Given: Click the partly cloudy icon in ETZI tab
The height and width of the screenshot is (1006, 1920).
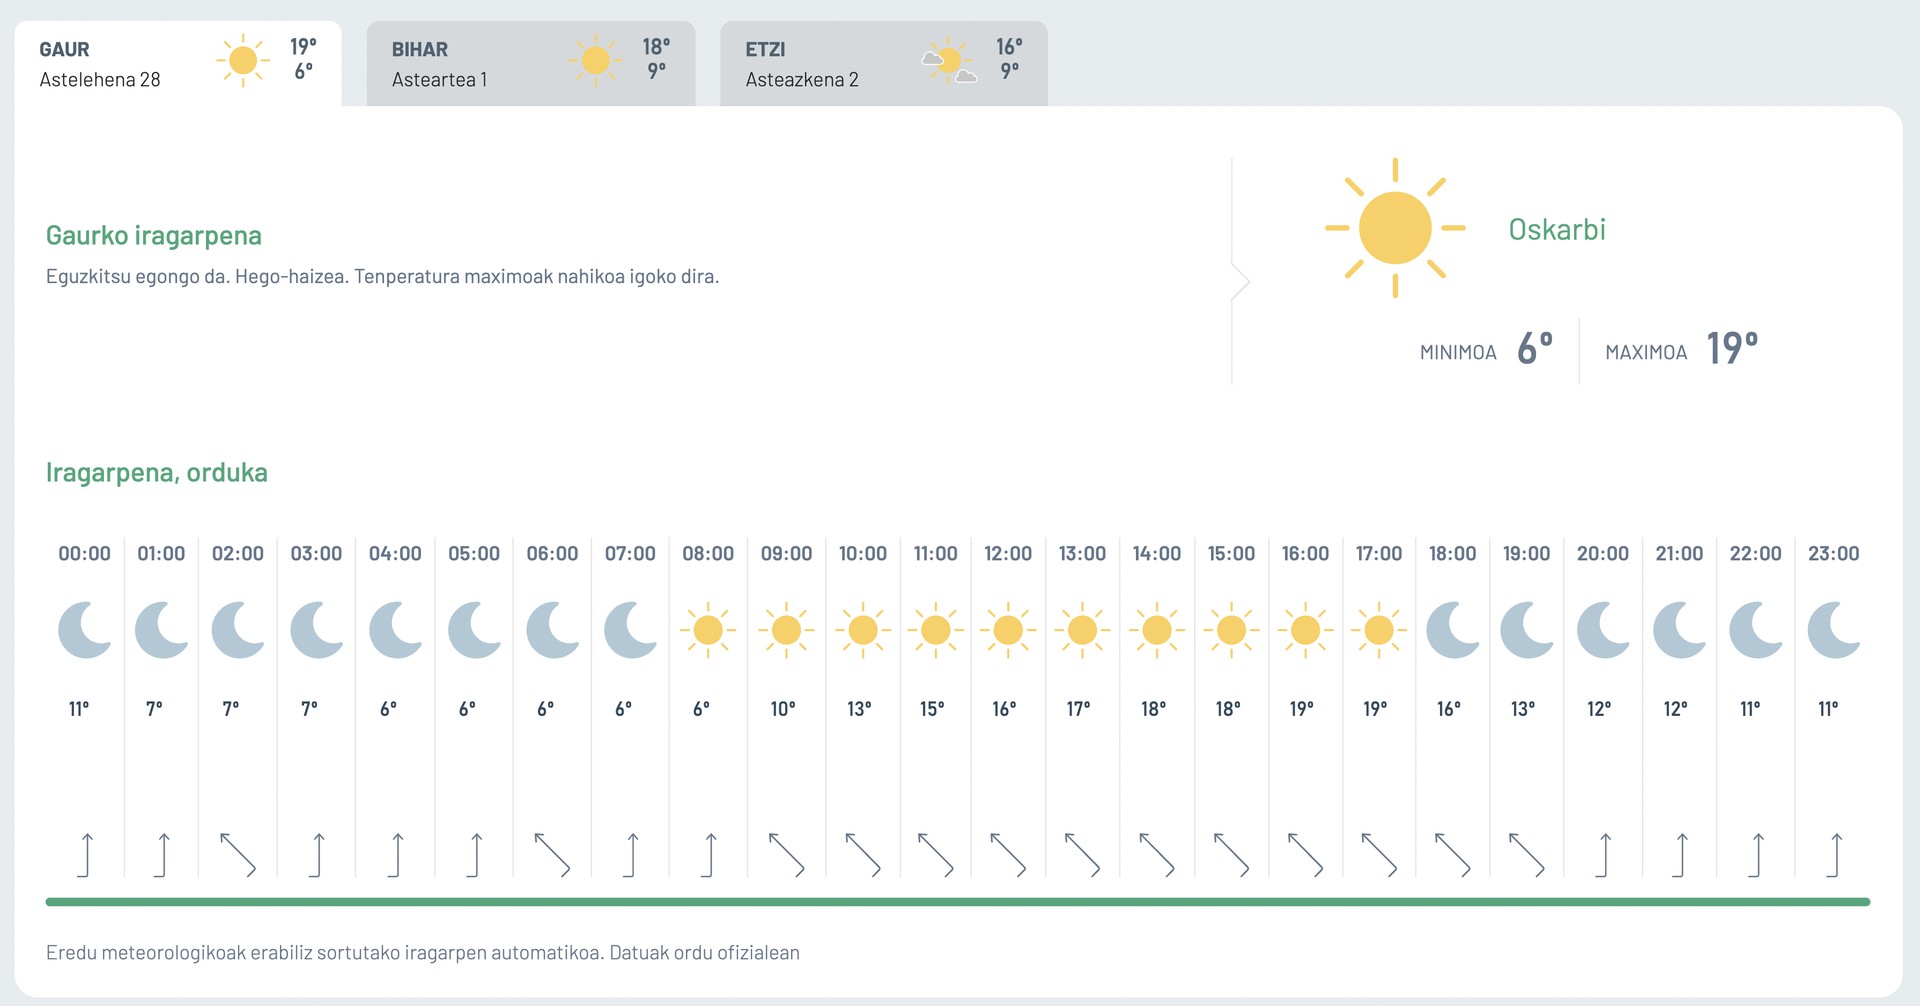Looking at the screenshot, I should [949, 61].
